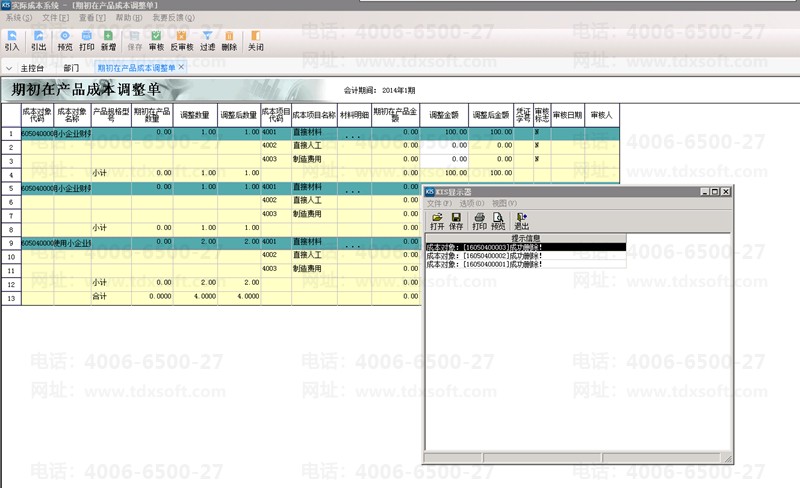
Task: Switch to the 主控台 tab
Action: (x=32, y=68)
